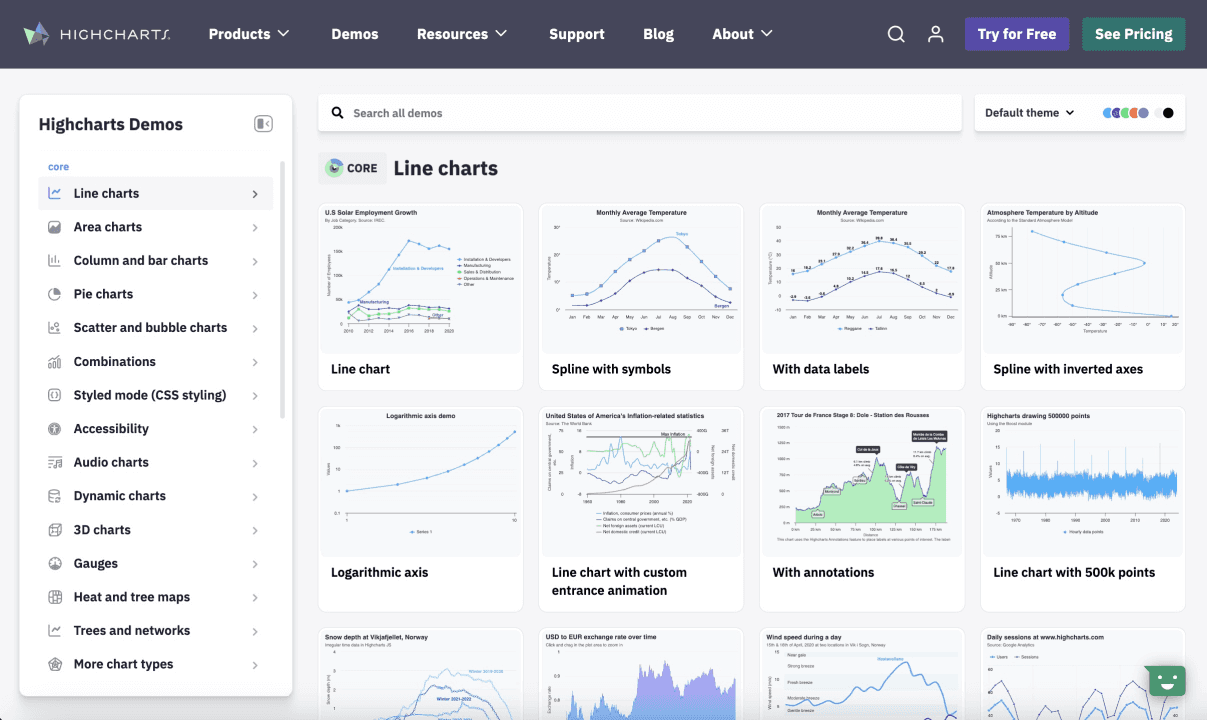The image size is (1207, 720).
Task: Click the Line charts sidebar icon
Action: [x=55, y=194]
